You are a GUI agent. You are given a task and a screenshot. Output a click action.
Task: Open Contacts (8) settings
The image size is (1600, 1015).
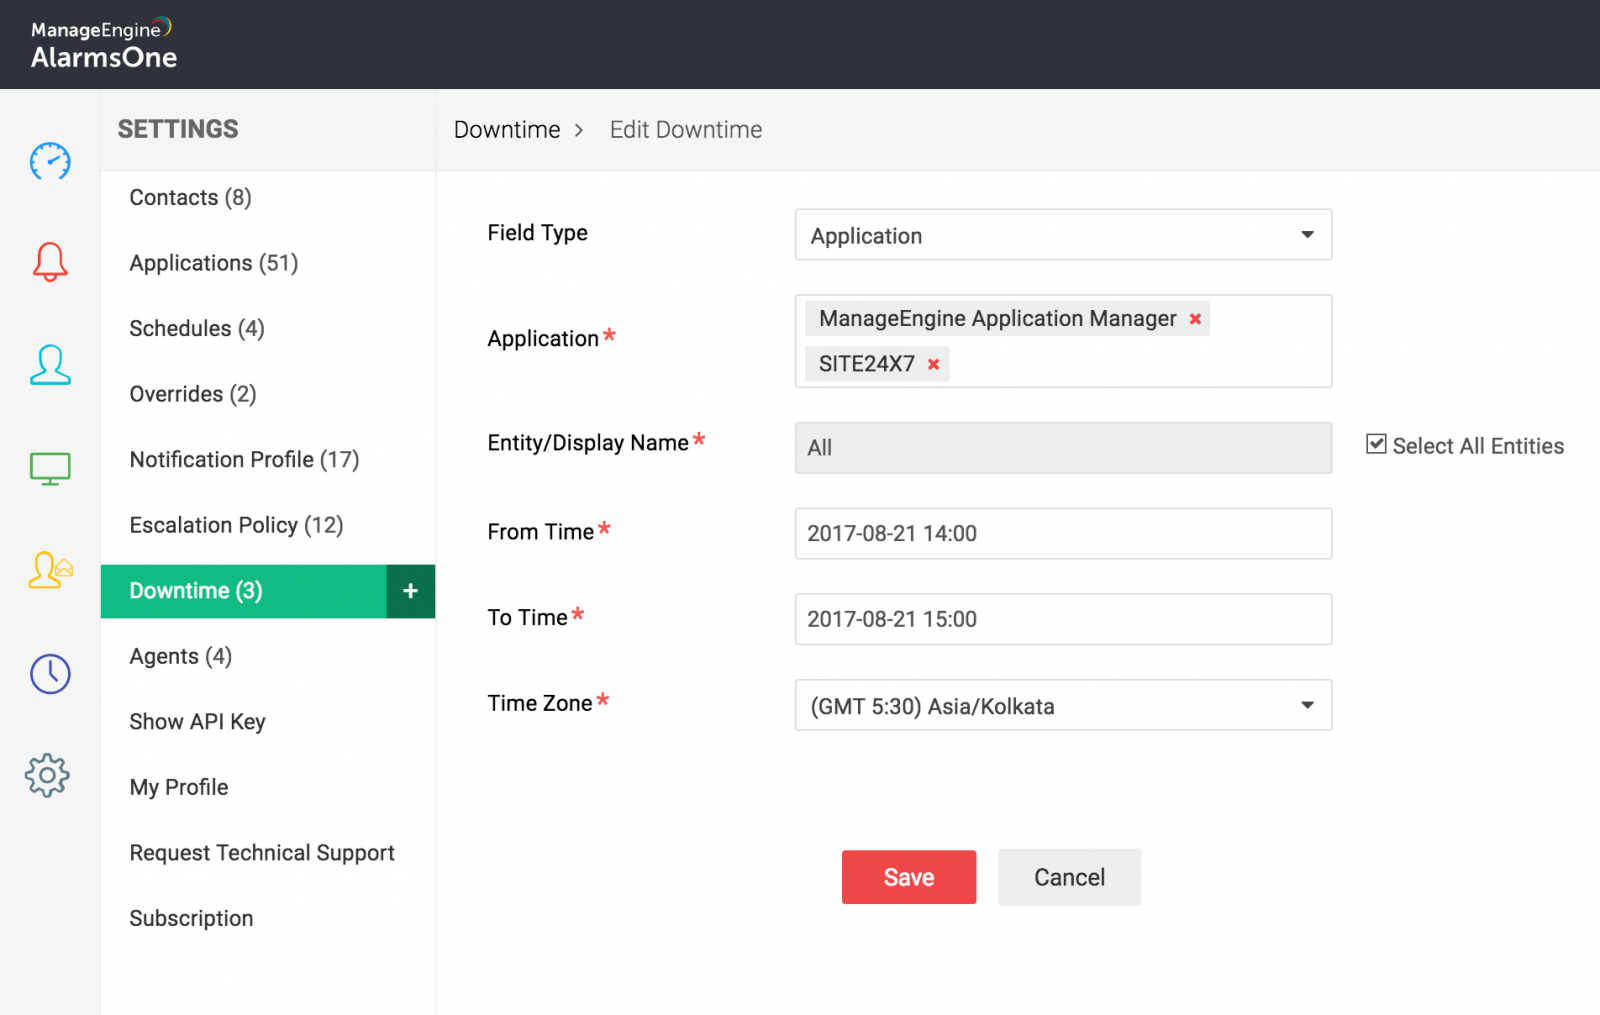[x=190, y=198]
